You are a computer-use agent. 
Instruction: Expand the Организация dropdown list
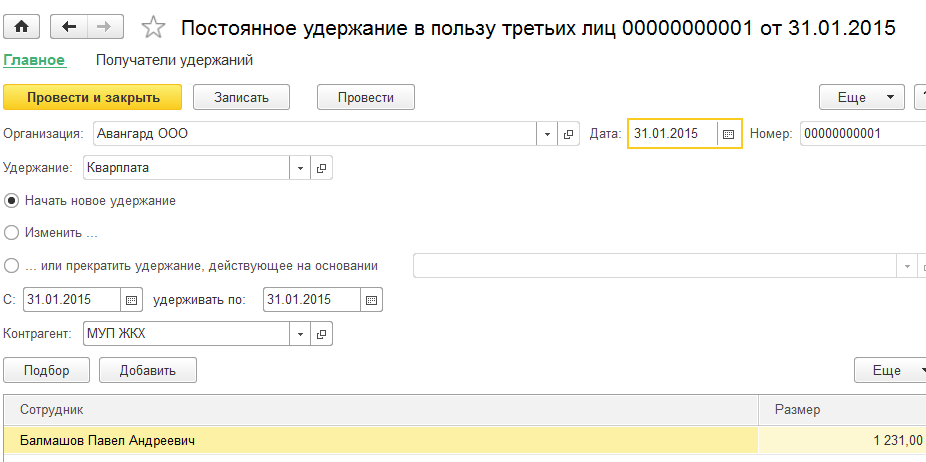point(548,134)
